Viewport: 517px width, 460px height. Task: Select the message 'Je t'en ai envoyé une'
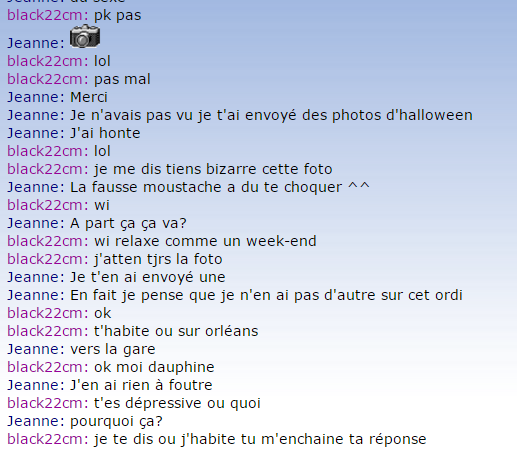(x=148, y=277)
